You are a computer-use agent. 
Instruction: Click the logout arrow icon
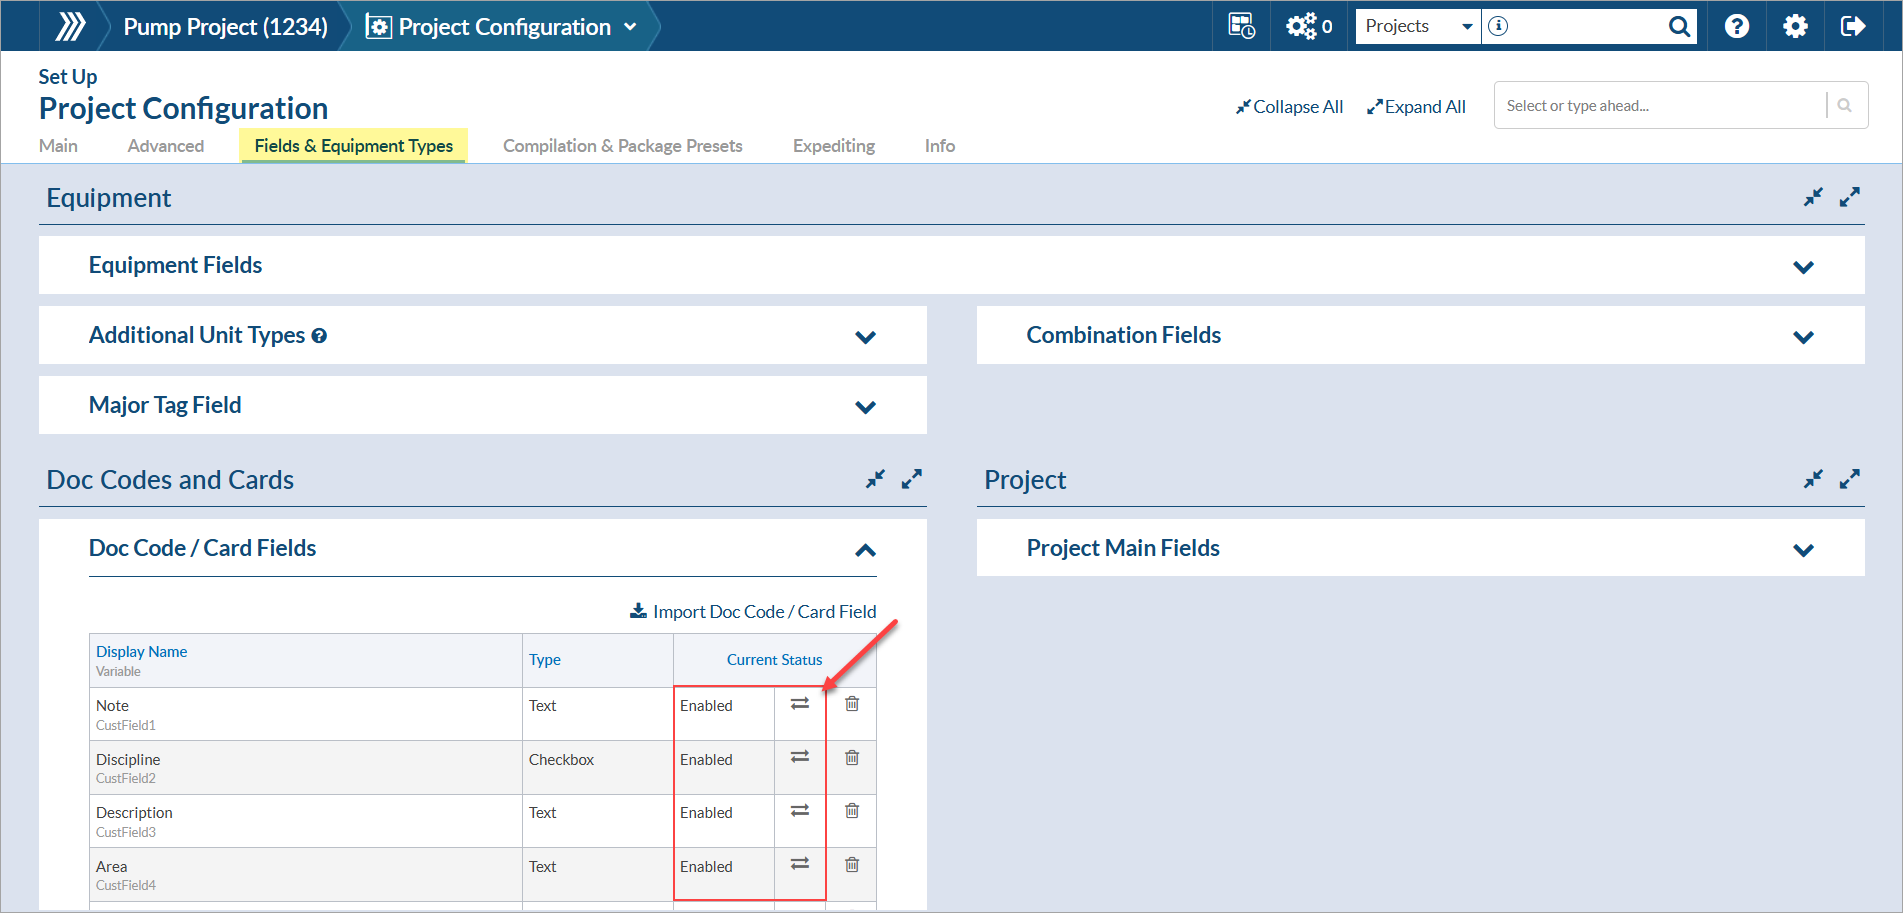click(1853, 26)
